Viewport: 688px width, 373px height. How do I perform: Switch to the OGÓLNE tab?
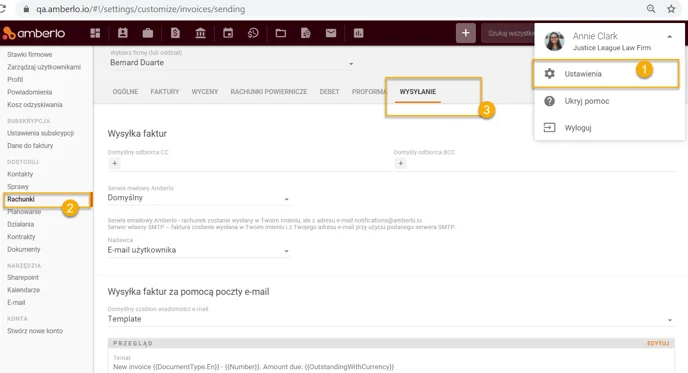point(125,92)
